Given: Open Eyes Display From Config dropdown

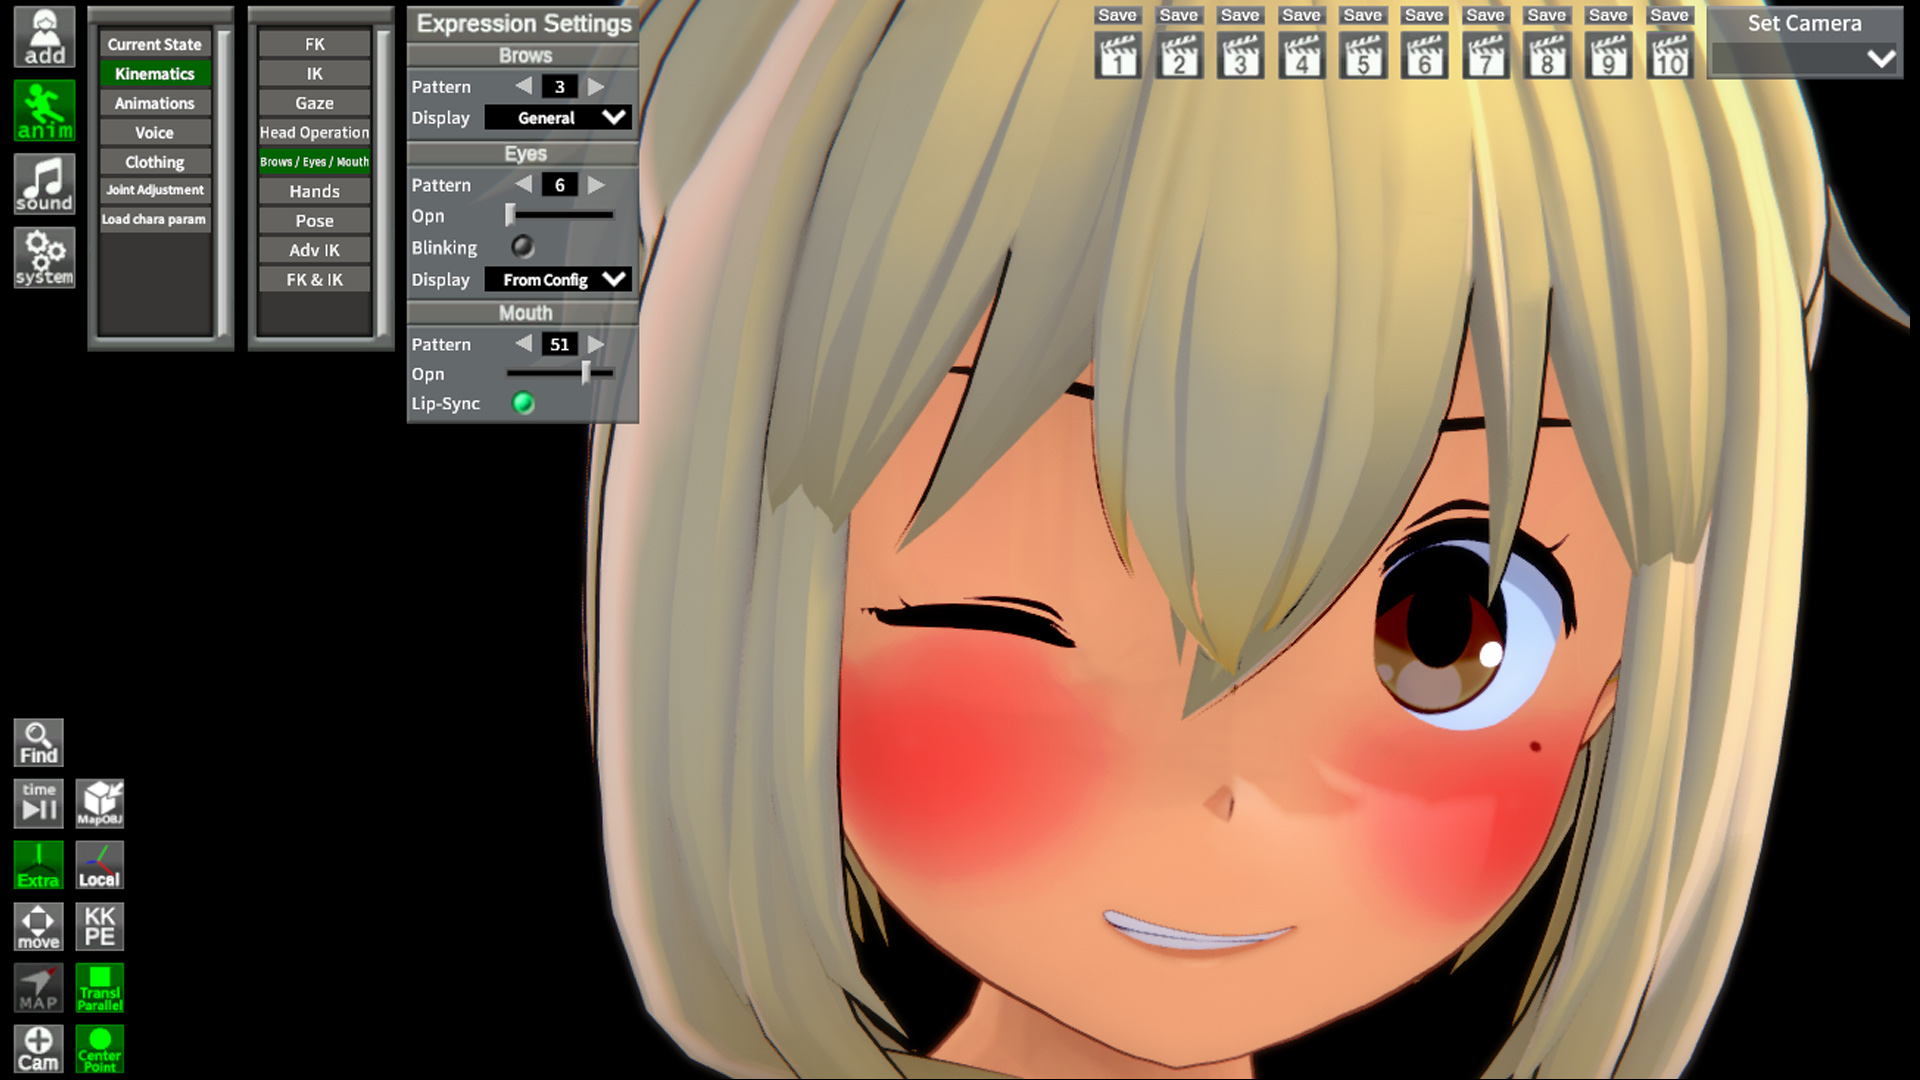Looking at the screenshot, I should [x=558, y=279].
